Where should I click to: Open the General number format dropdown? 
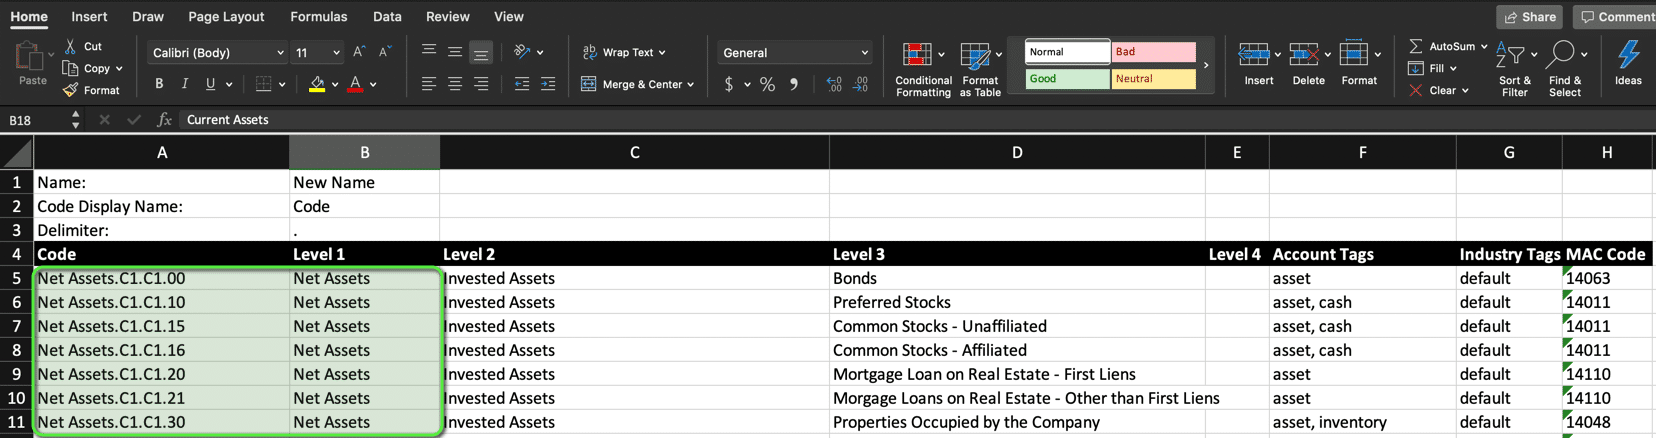795,53
